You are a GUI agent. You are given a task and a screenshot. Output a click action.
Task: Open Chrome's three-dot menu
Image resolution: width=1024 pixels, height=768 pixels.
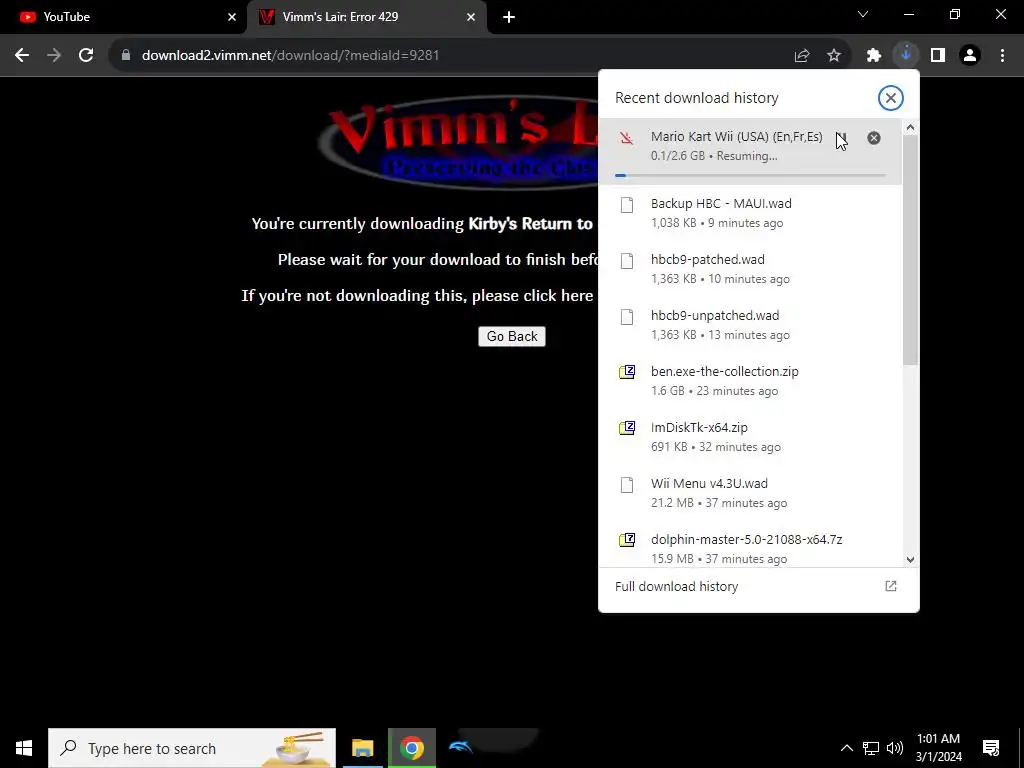pos(1002,56)
